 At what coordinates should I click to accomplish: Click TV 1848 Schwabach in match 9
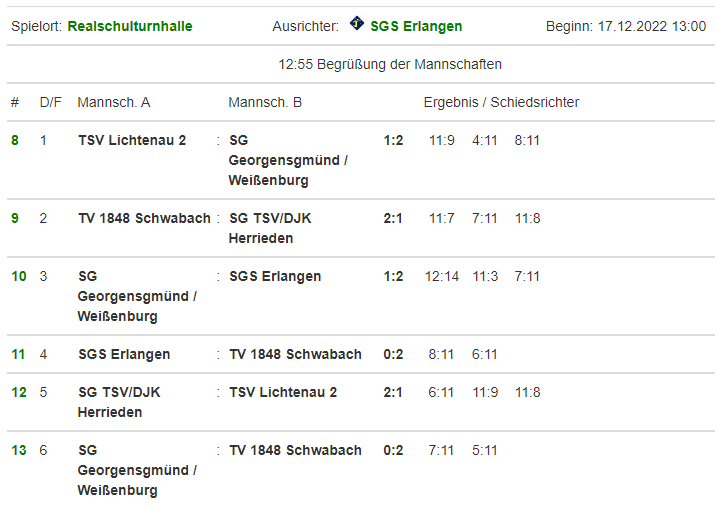pyautogui.click(x=144, y=218)
